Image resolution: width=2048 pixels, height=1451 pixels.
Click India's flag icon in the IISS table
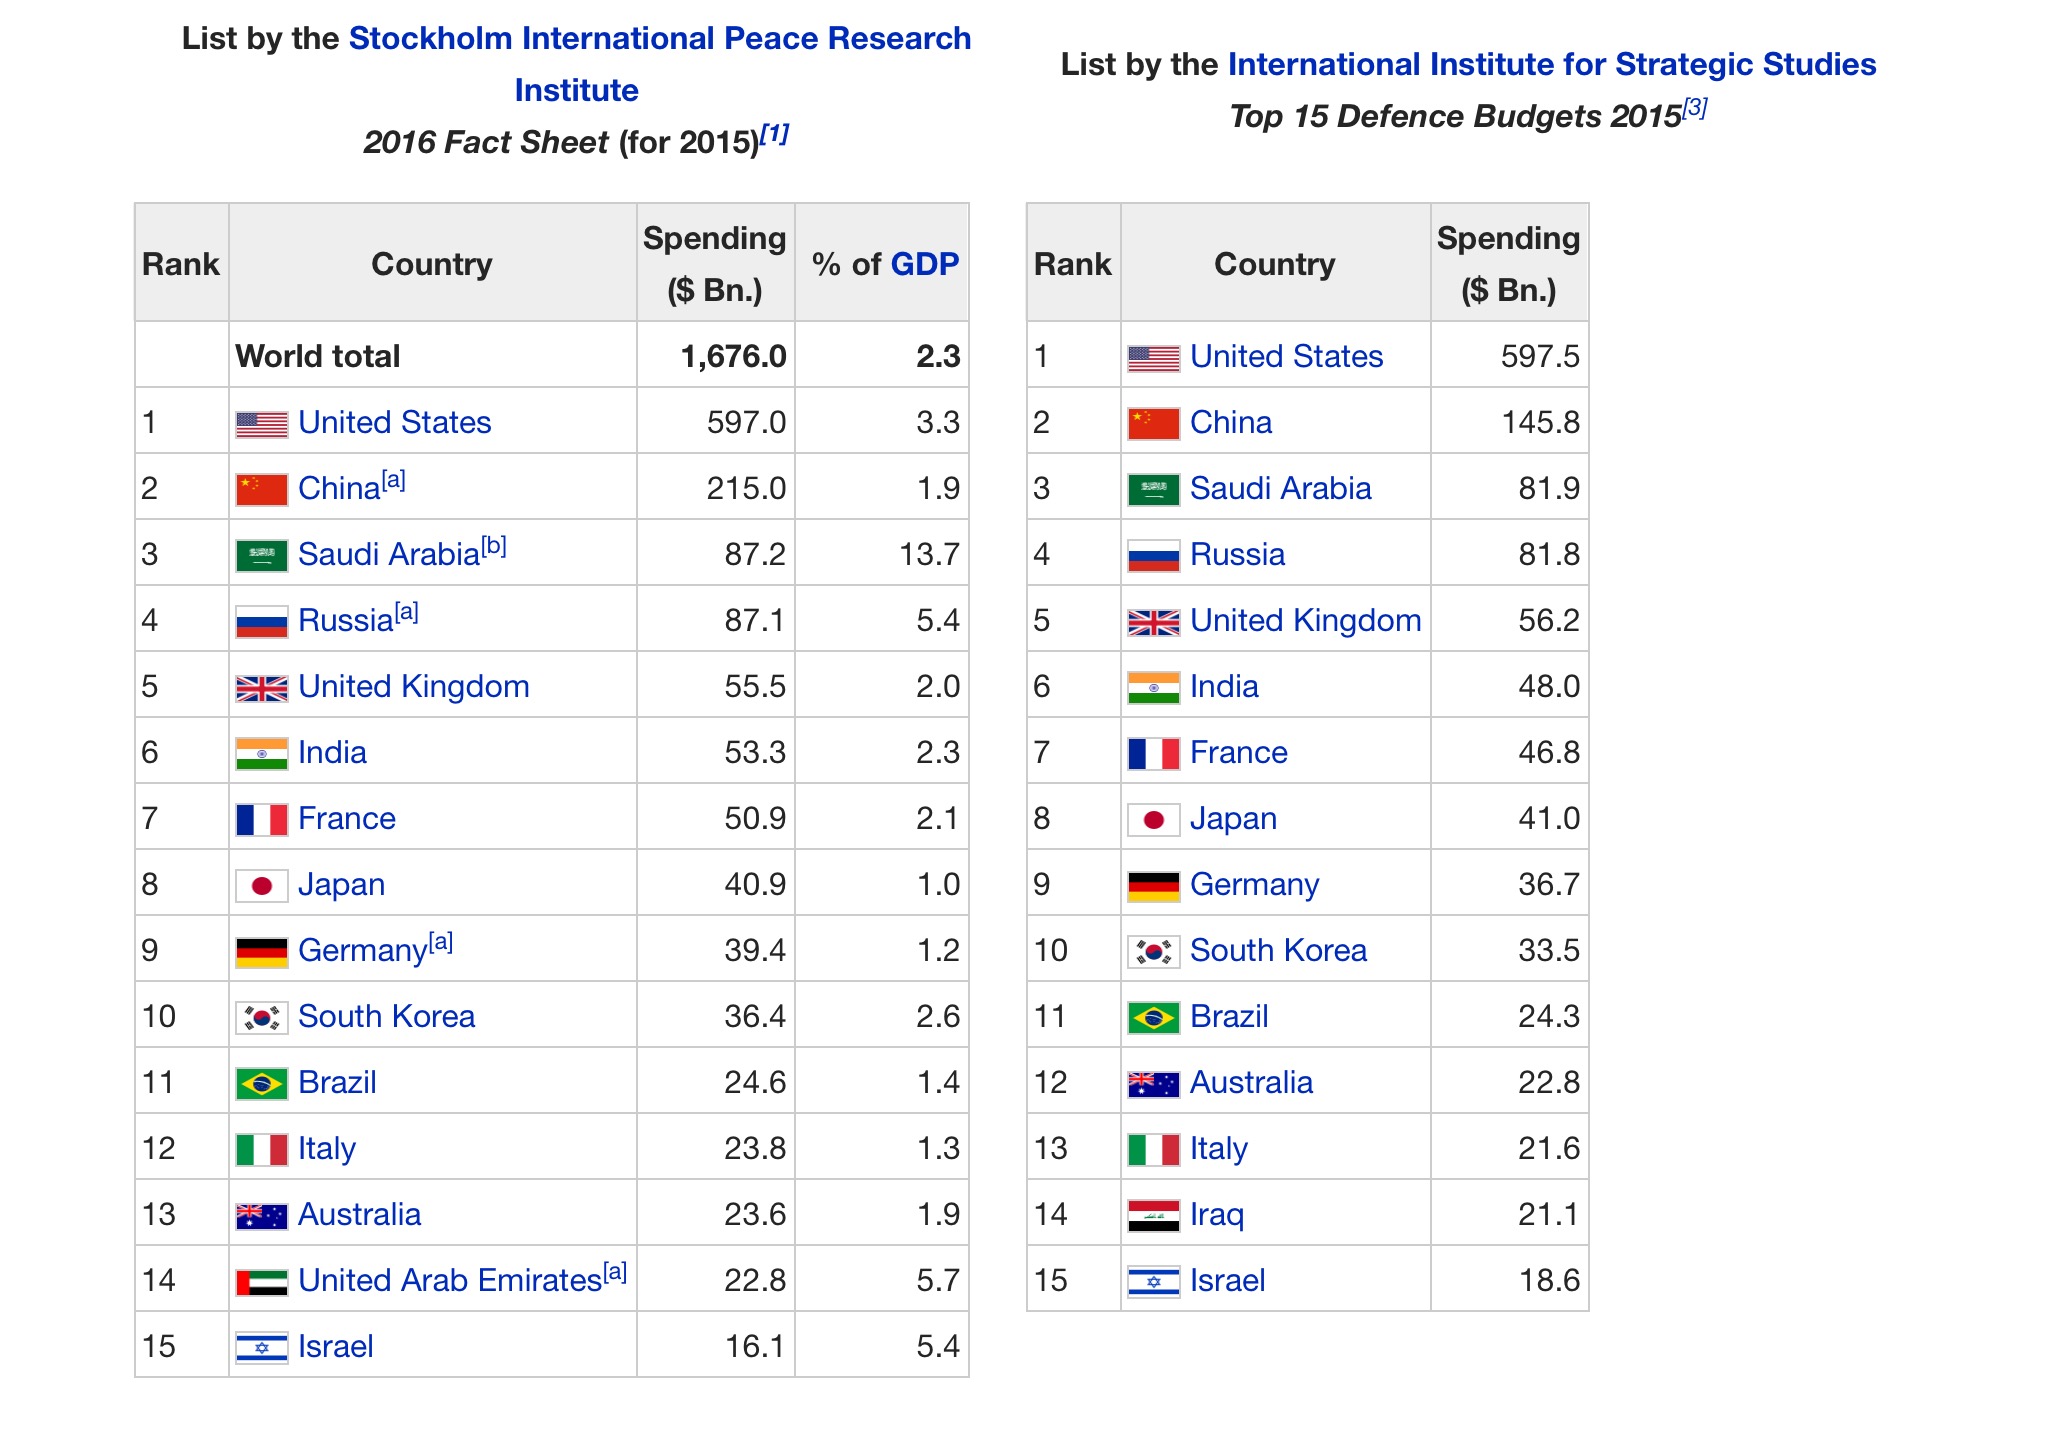point(1154,688)
